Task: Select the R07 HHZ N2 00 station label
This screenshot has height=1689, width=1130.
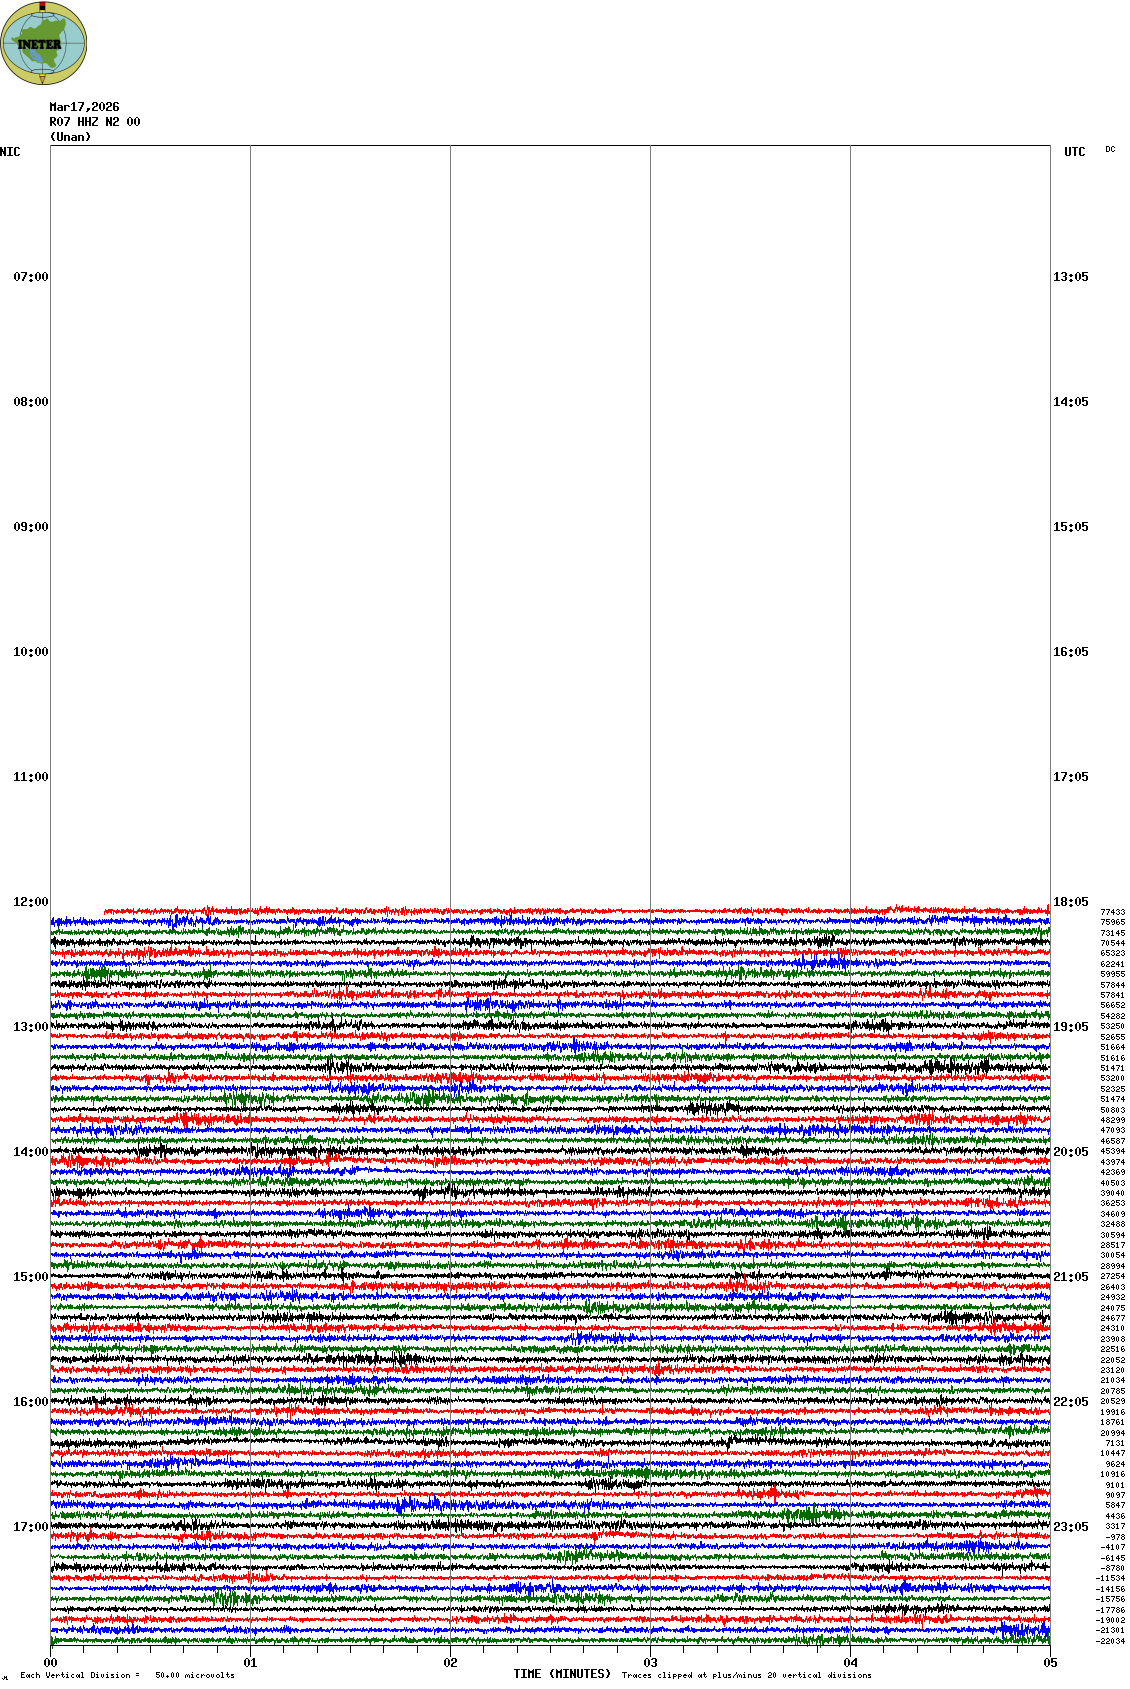Action: [95, 122]
